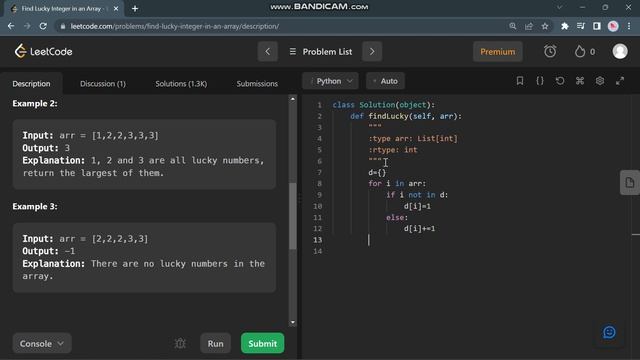Open the browser zoom magnifier icon
Viewport: 640px width, 360px height.
(x=513, y=26)
